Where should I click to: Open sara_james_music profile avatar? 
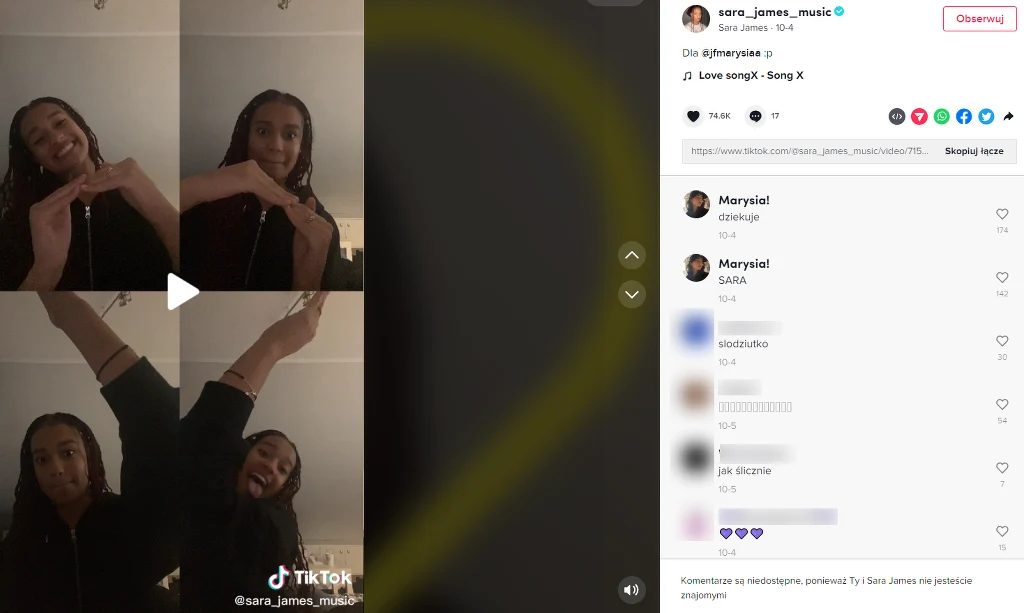coord(696,19)
